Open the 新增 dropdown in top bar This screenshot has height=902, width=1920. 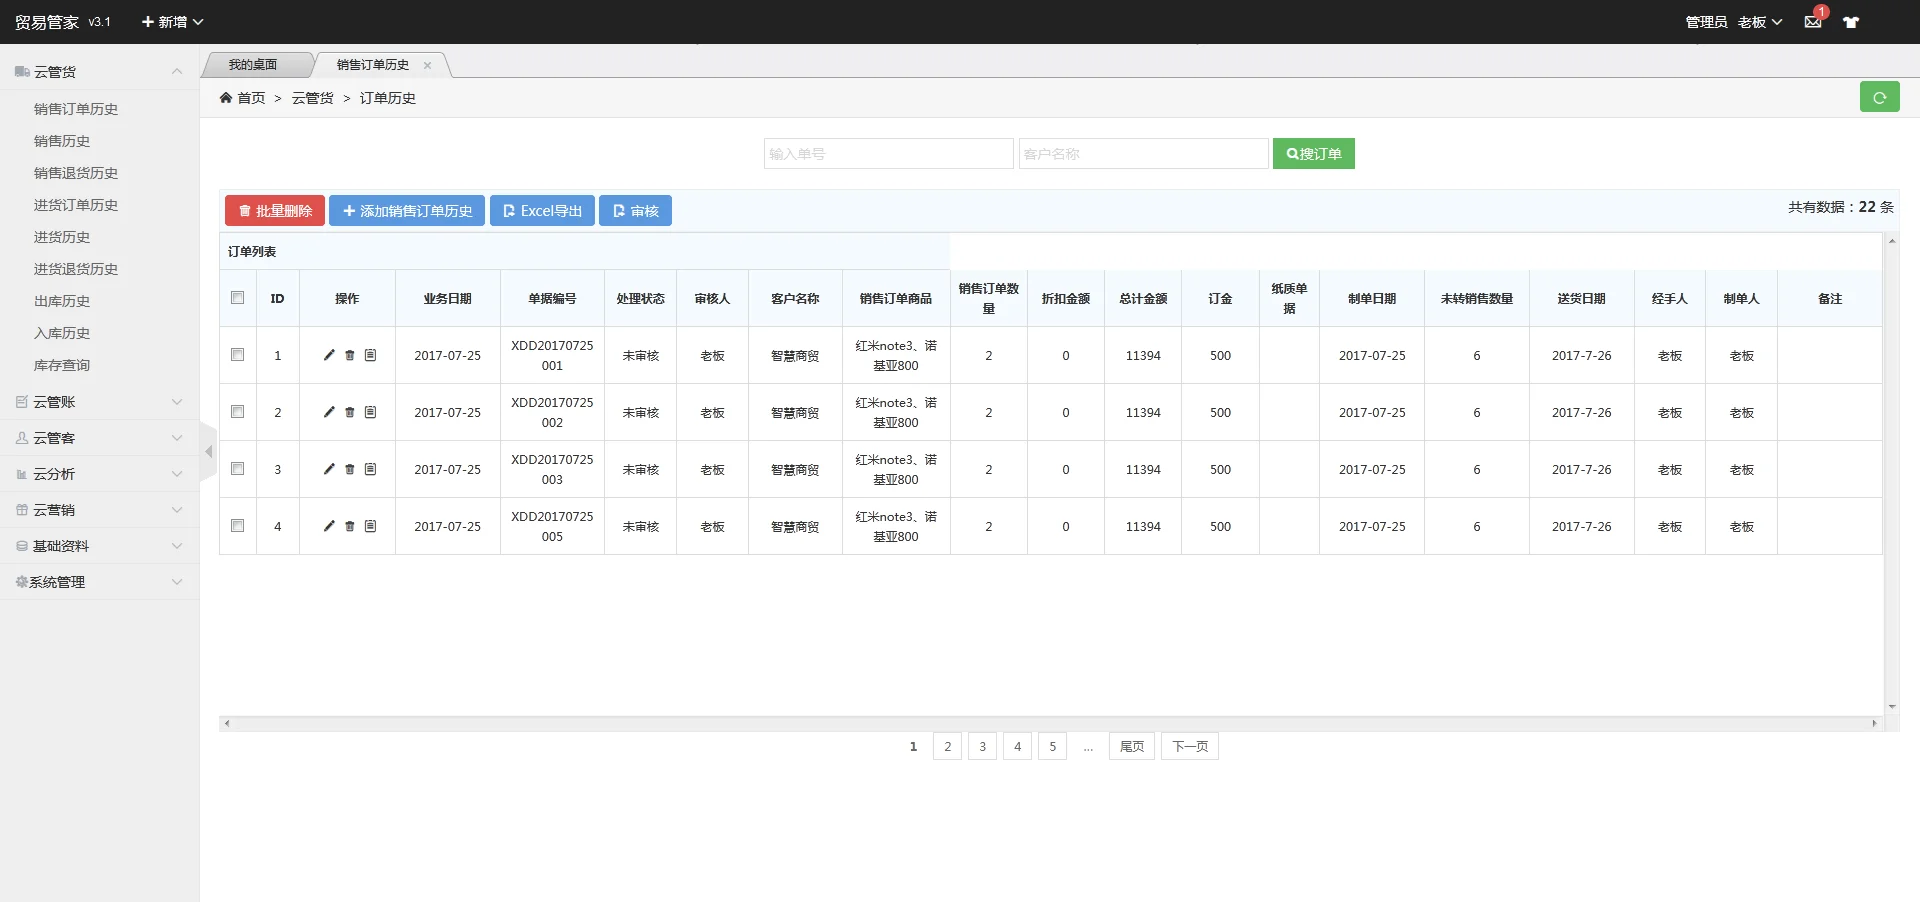[x=172, y=22]
